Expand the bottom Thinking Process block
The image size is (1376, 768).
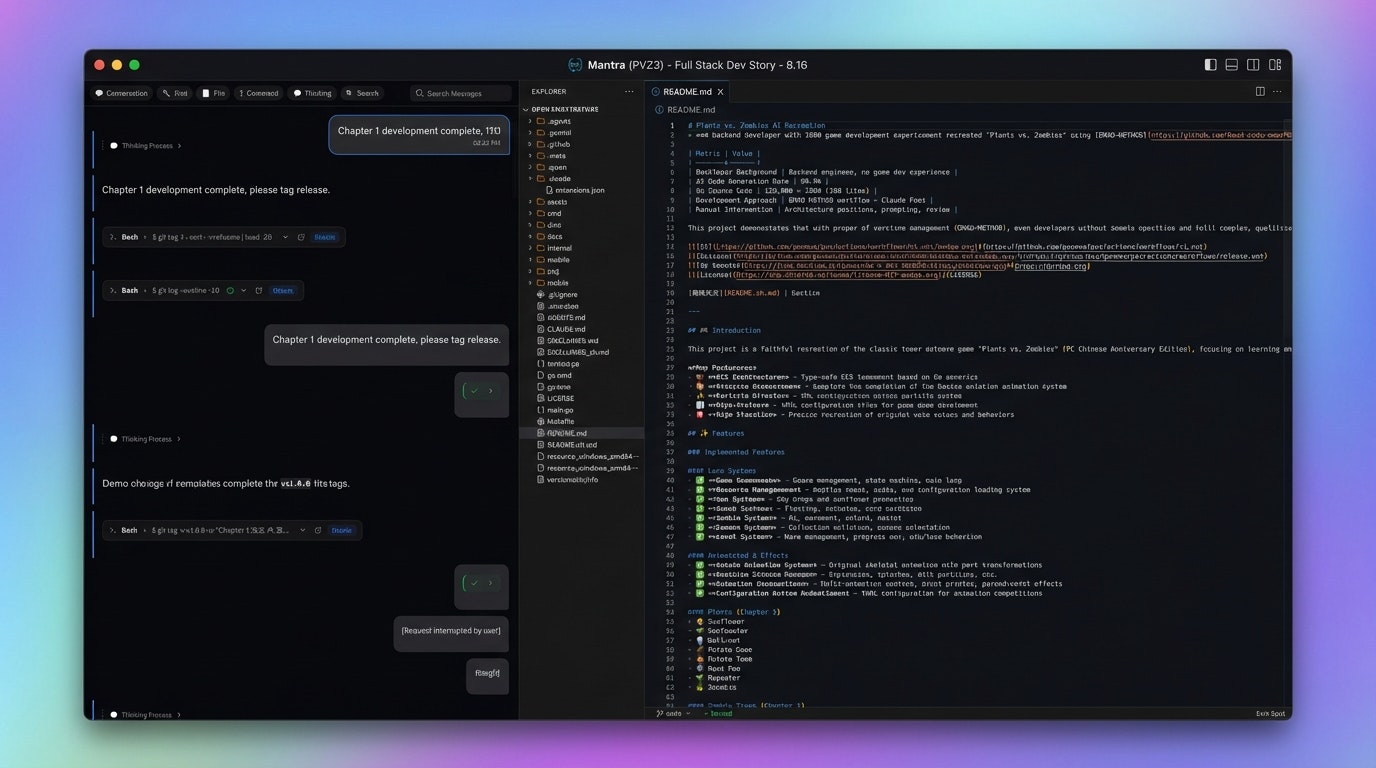[x=146, y=715]
